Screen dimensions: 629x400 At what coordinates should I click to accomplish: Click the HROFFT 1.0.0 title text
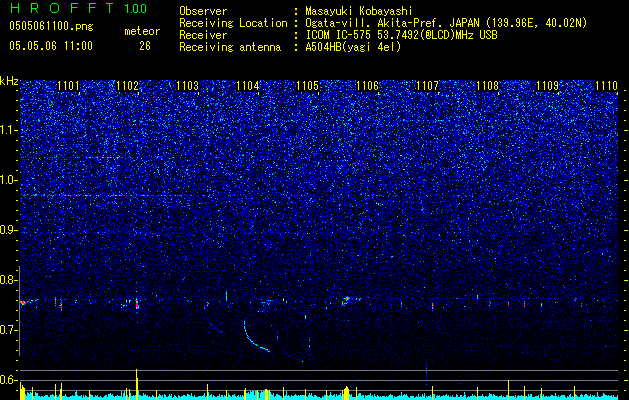tap(78, 8)
